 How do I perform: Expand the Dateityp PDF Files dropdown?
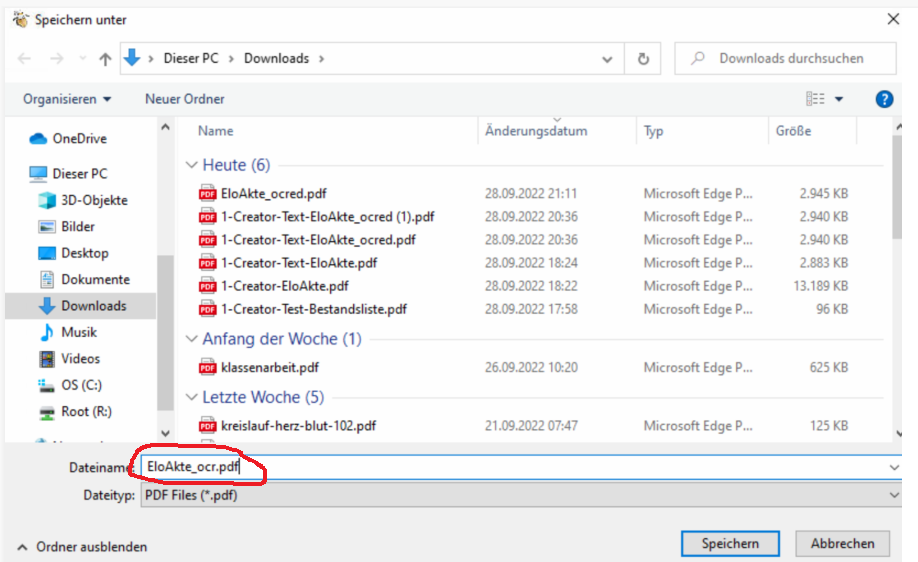pyautogui.click(x=893, y=495)
